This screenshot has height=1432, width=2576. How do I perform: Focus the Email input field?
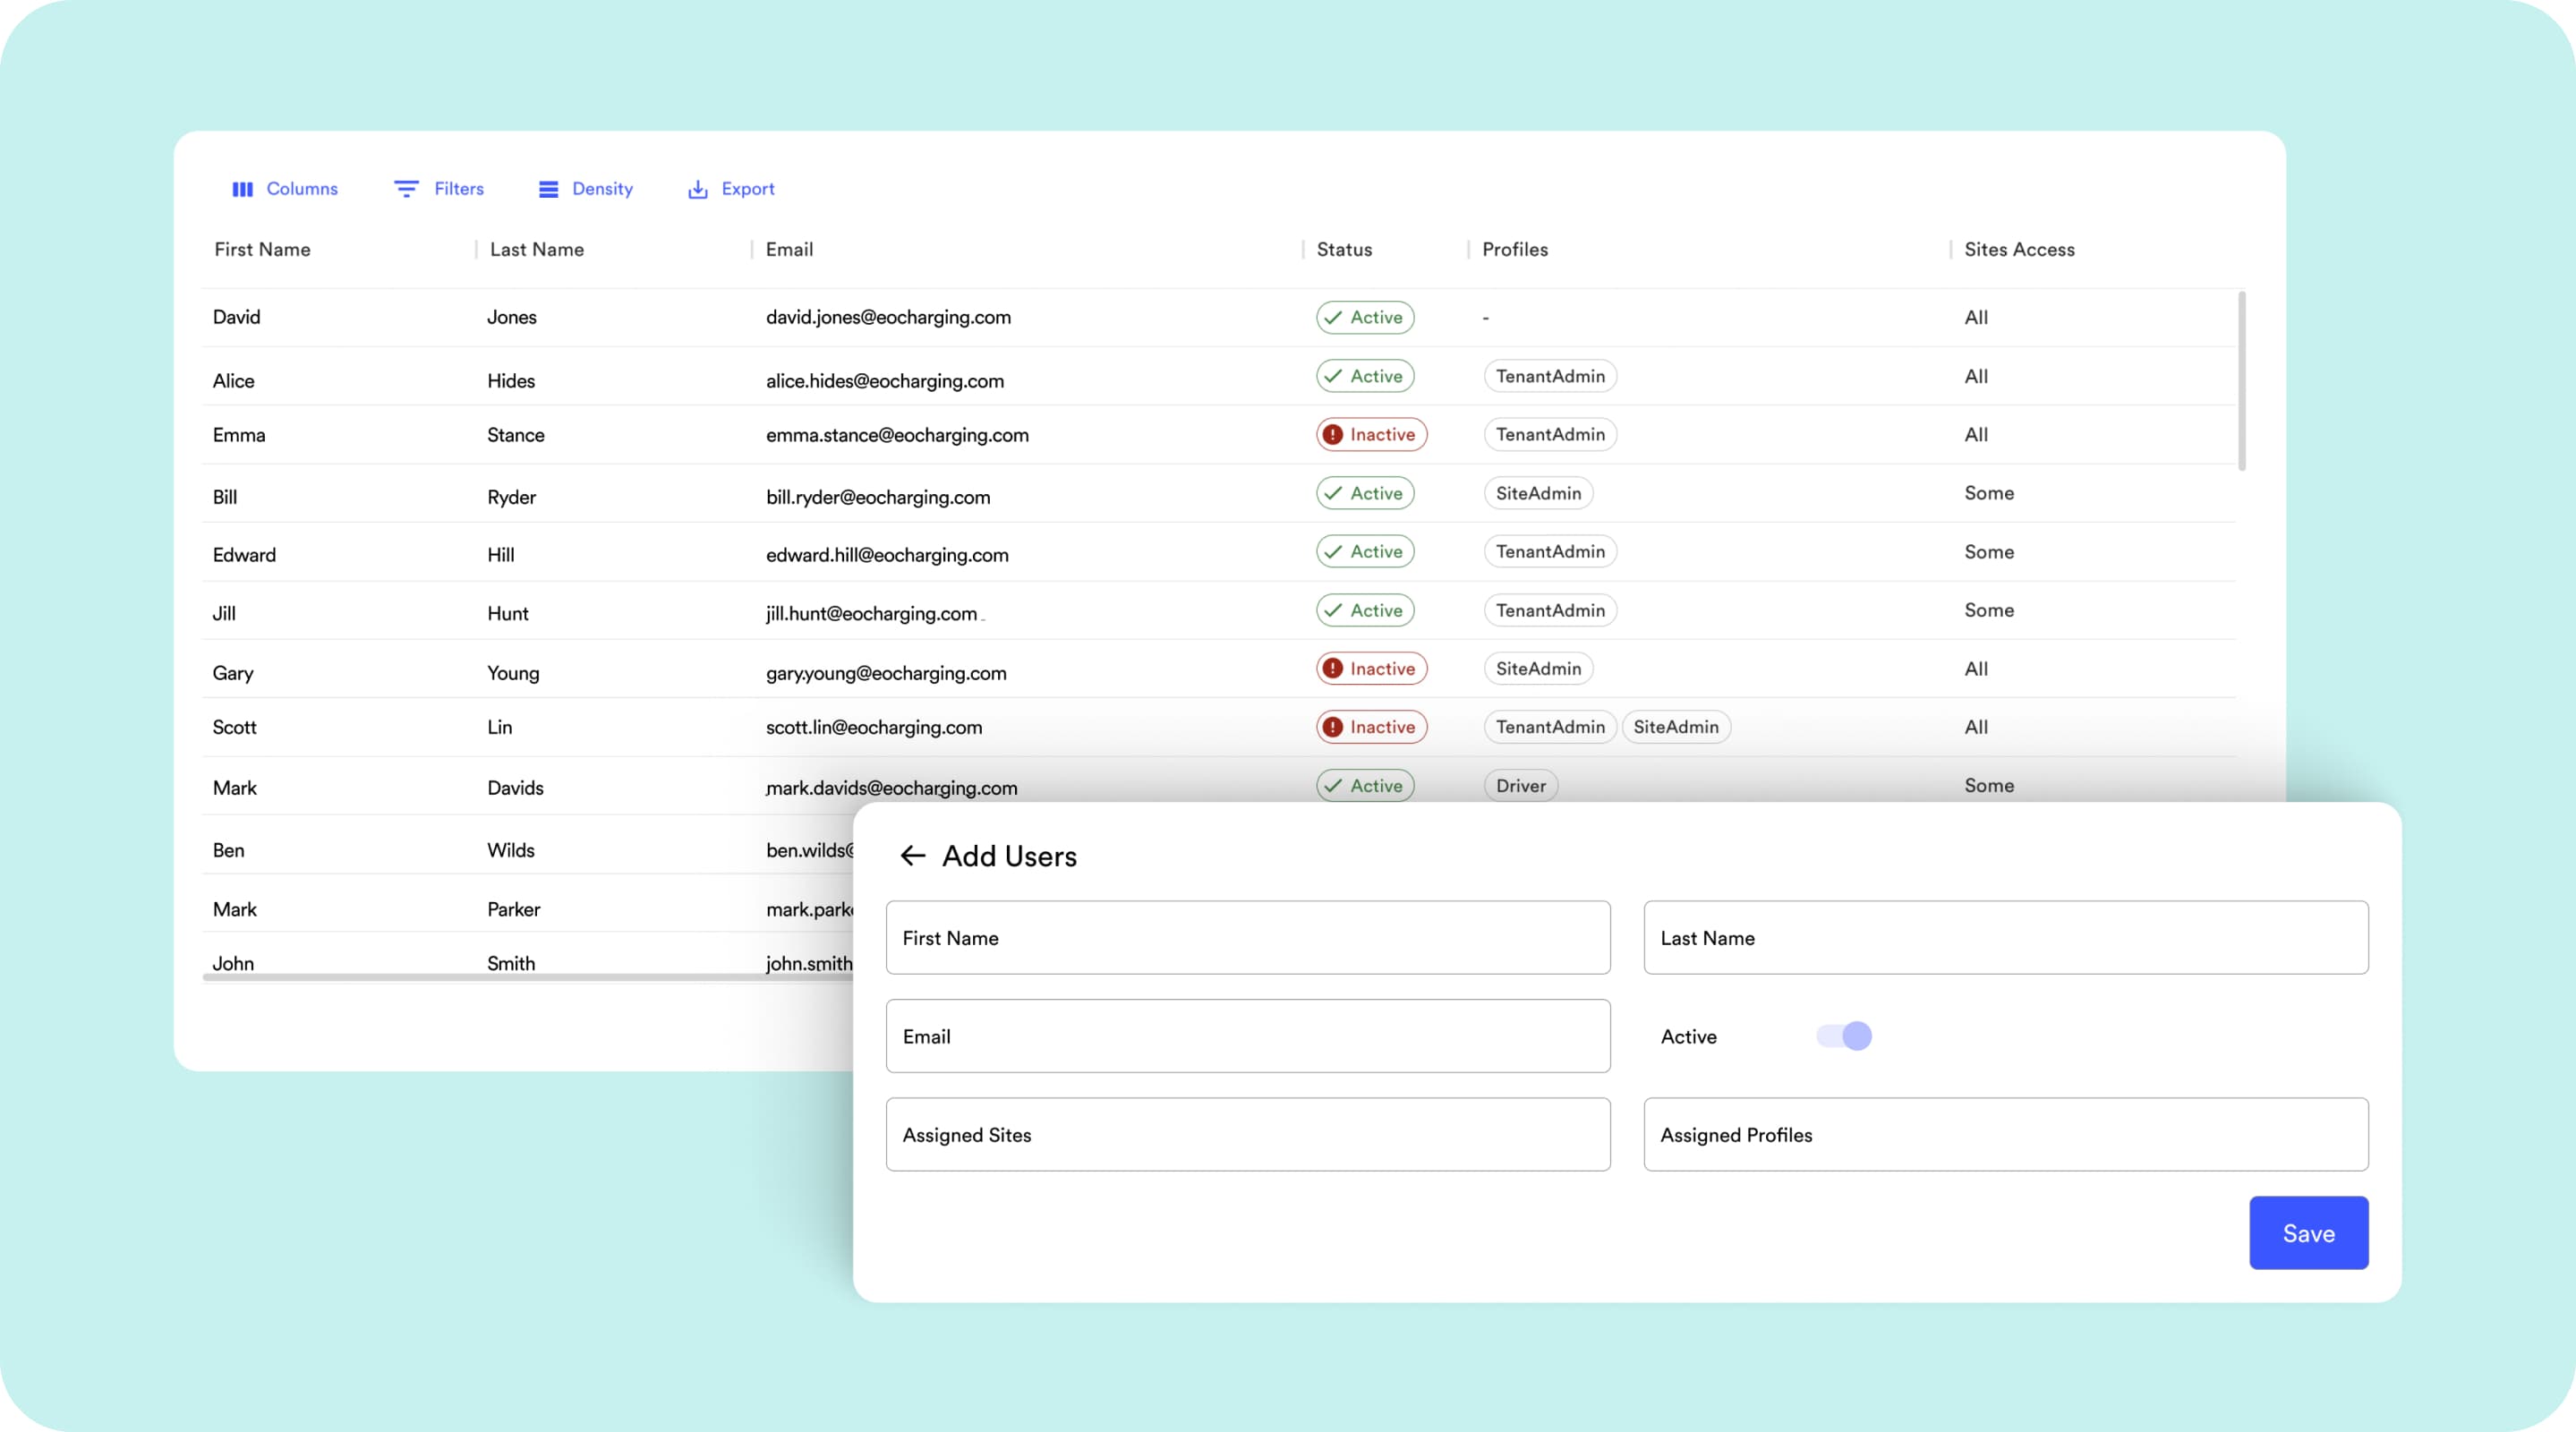pyautogui.click(x=1248, y=1036)
